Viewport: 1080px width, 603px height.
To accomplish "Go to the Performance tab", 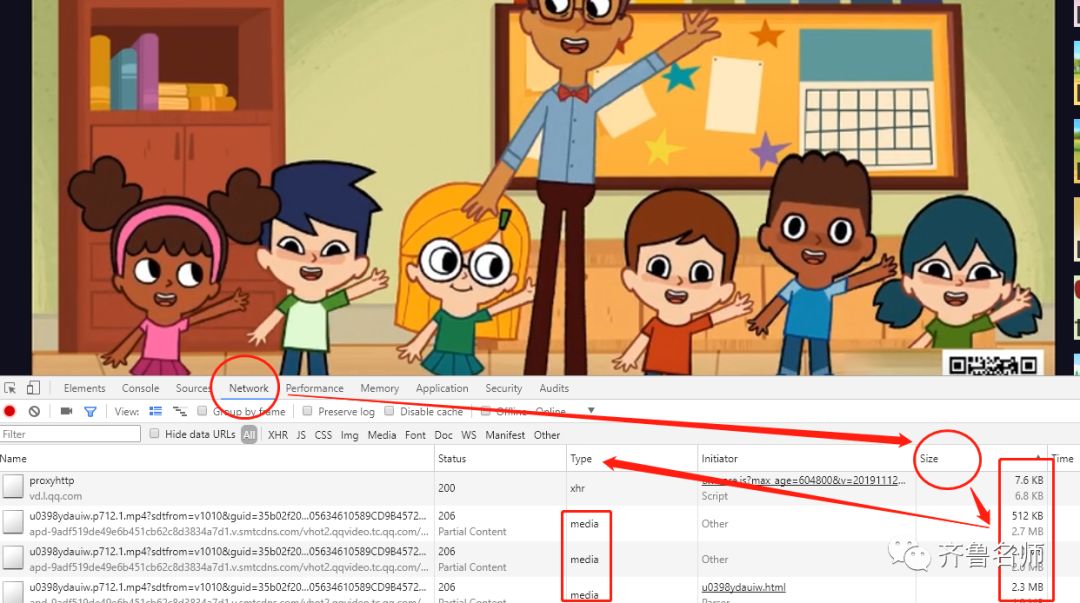I will point(315,388).
